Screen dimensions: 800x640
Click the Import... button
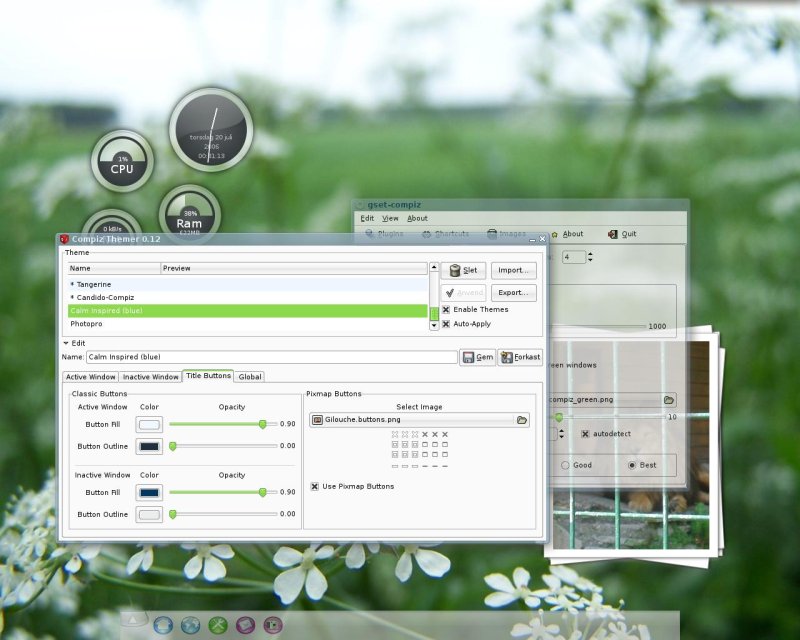(x=514, y=270)
